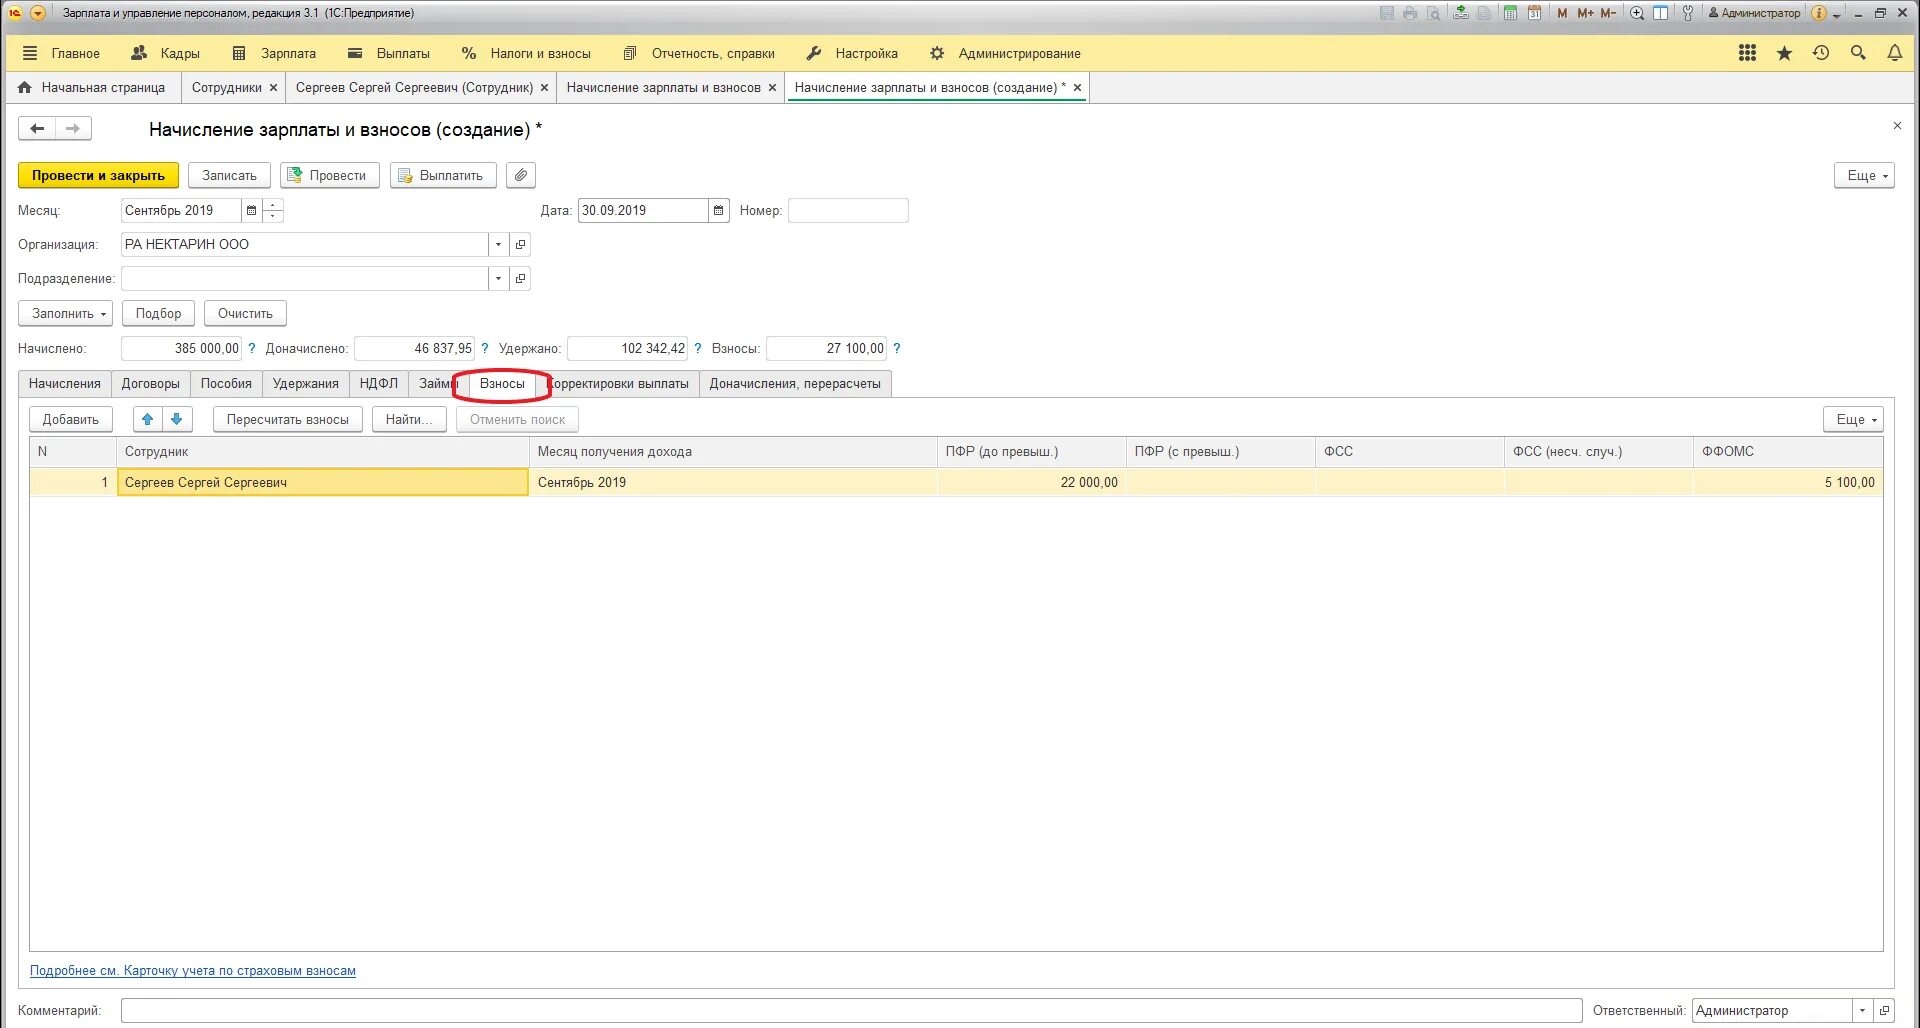Close the Сергеев Сергей Сергеевич tab
This screenshot has height=1028, width=1920.
[x=544, y=88]
